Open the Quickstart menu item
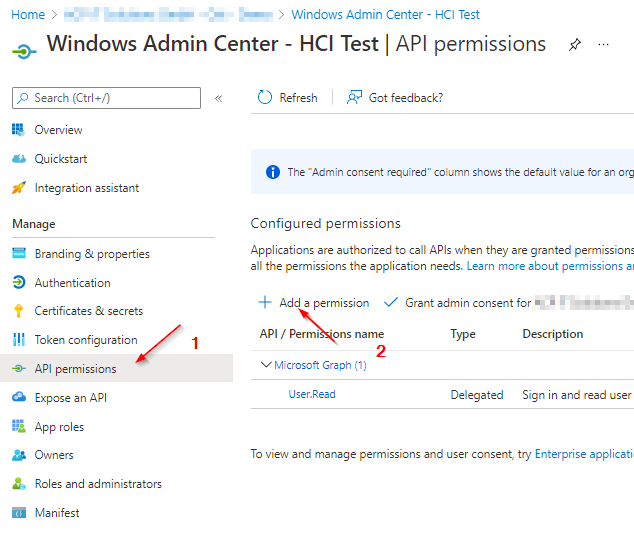Viewport: 634px width, 540px height. coord(61,159)
